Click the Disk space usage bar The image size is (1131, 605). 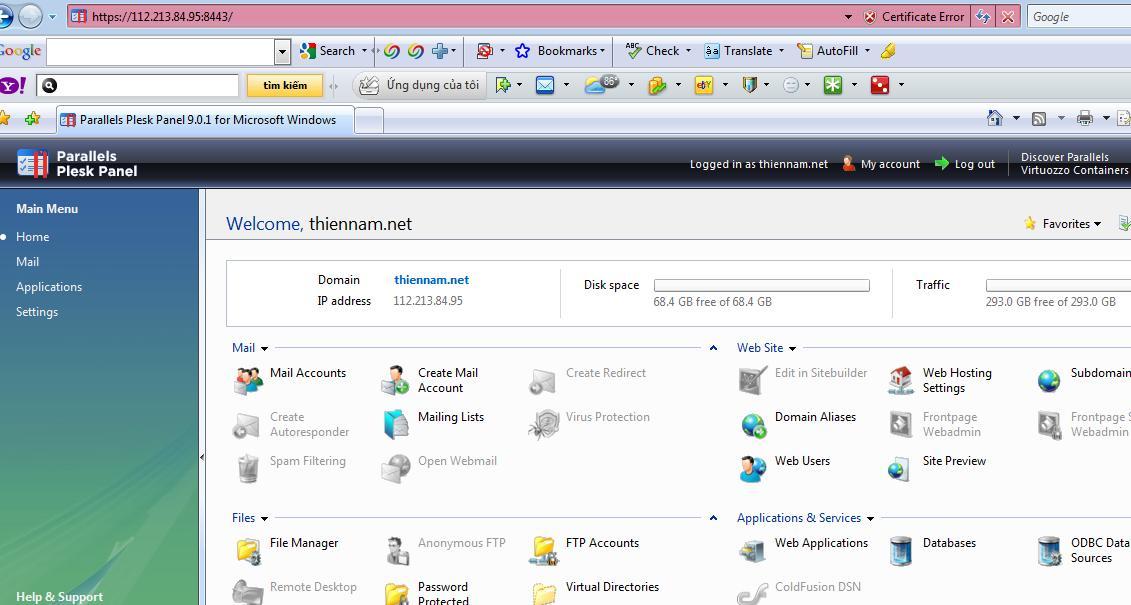point(762,286)
